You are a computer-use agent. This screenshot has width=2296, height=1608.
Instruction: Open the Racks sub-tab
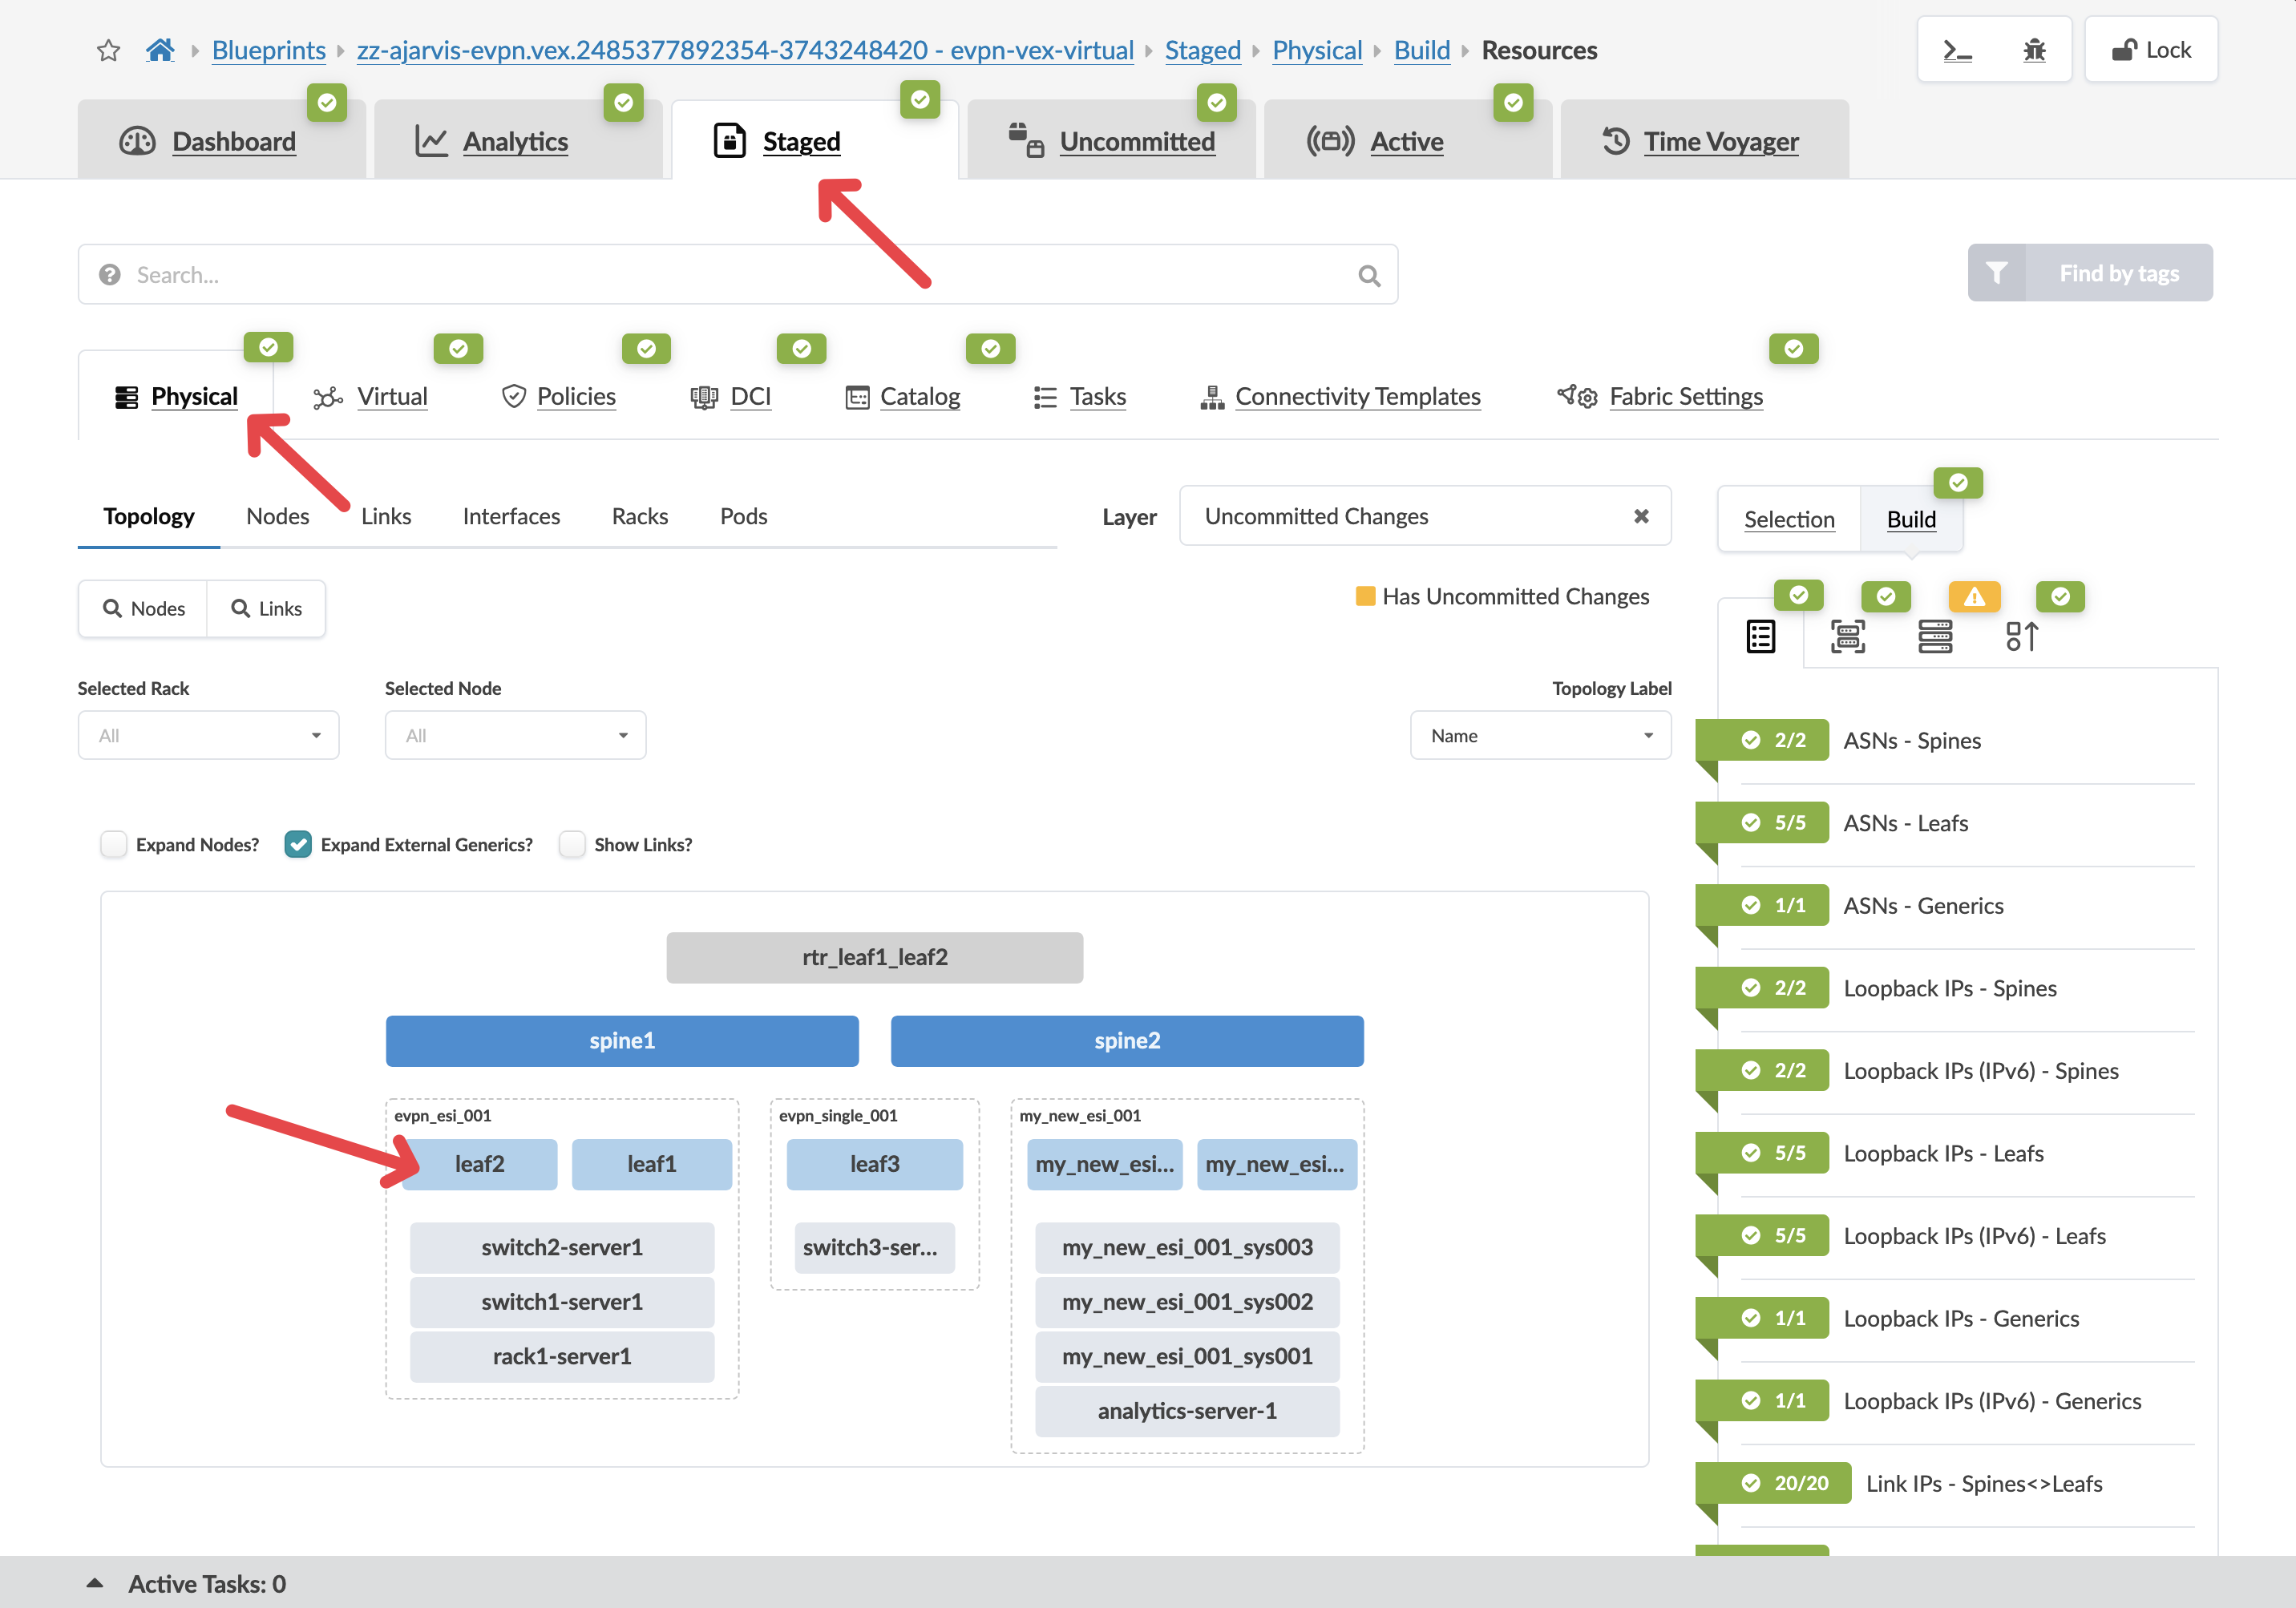pyautogui.click(x=639, y=516)
